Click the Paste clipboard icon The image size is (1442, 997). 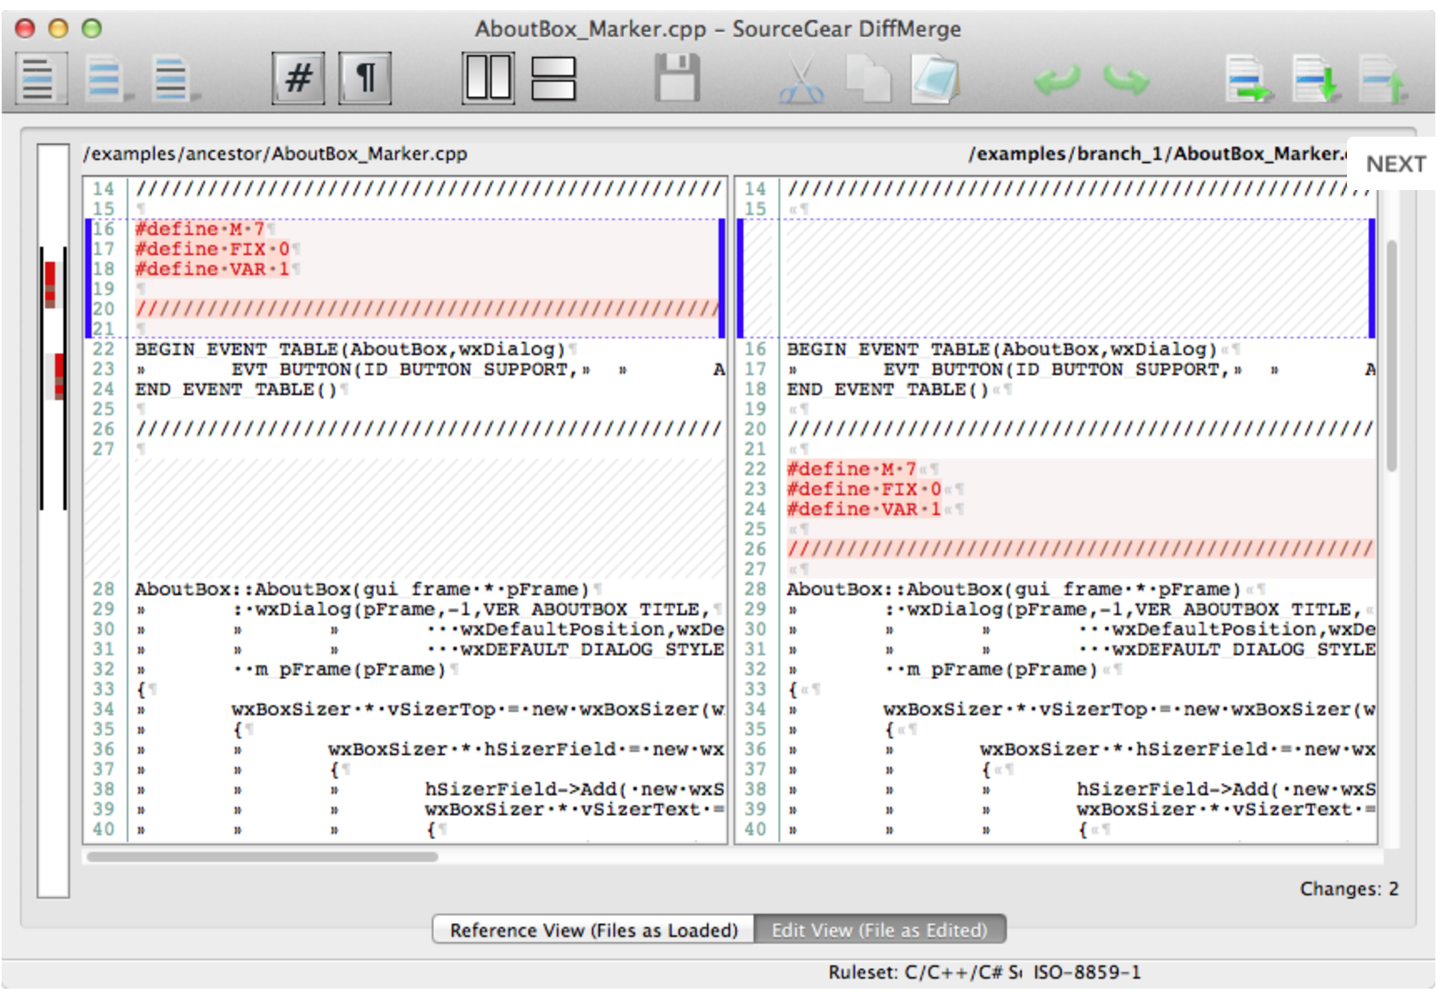(934, 79)
